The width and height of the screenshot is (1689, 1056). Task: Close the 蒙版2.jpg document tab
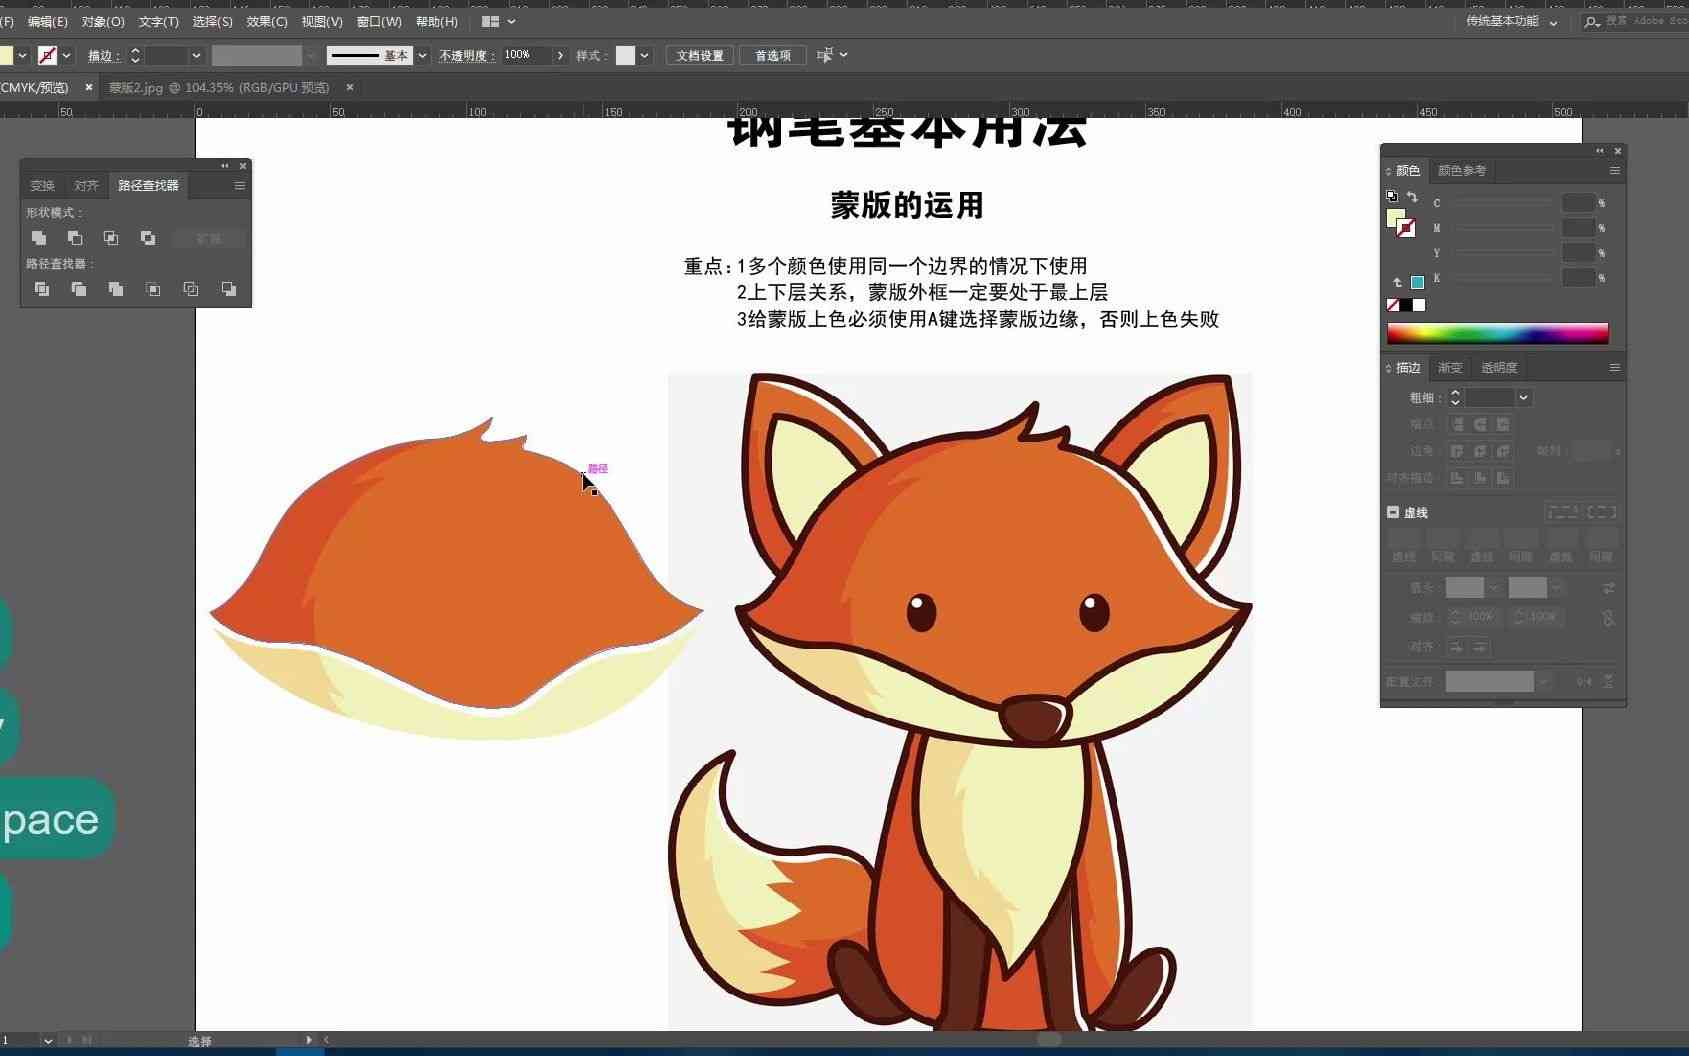click(x=350, y=87)
